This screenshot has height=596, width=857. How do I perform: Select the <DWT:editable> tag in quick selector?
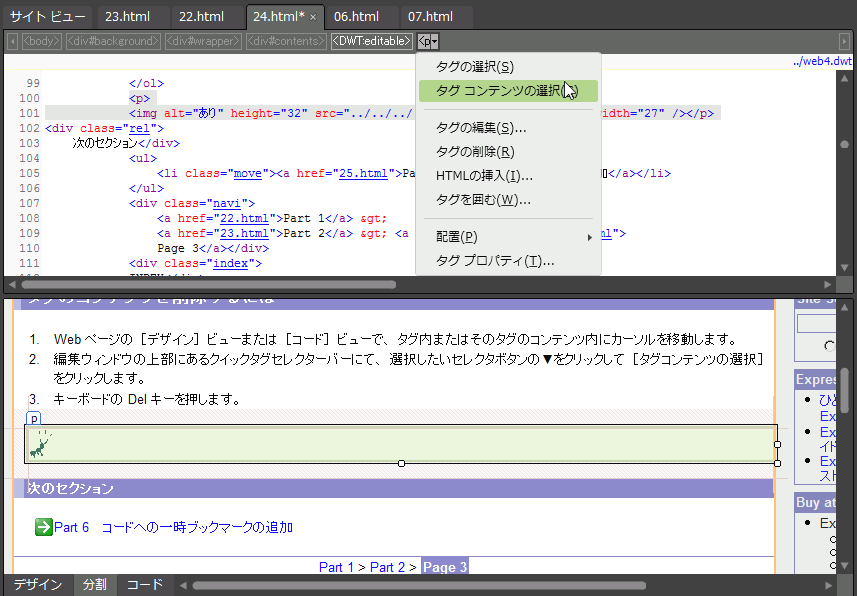pyautogui.click(x=371, y=41)
